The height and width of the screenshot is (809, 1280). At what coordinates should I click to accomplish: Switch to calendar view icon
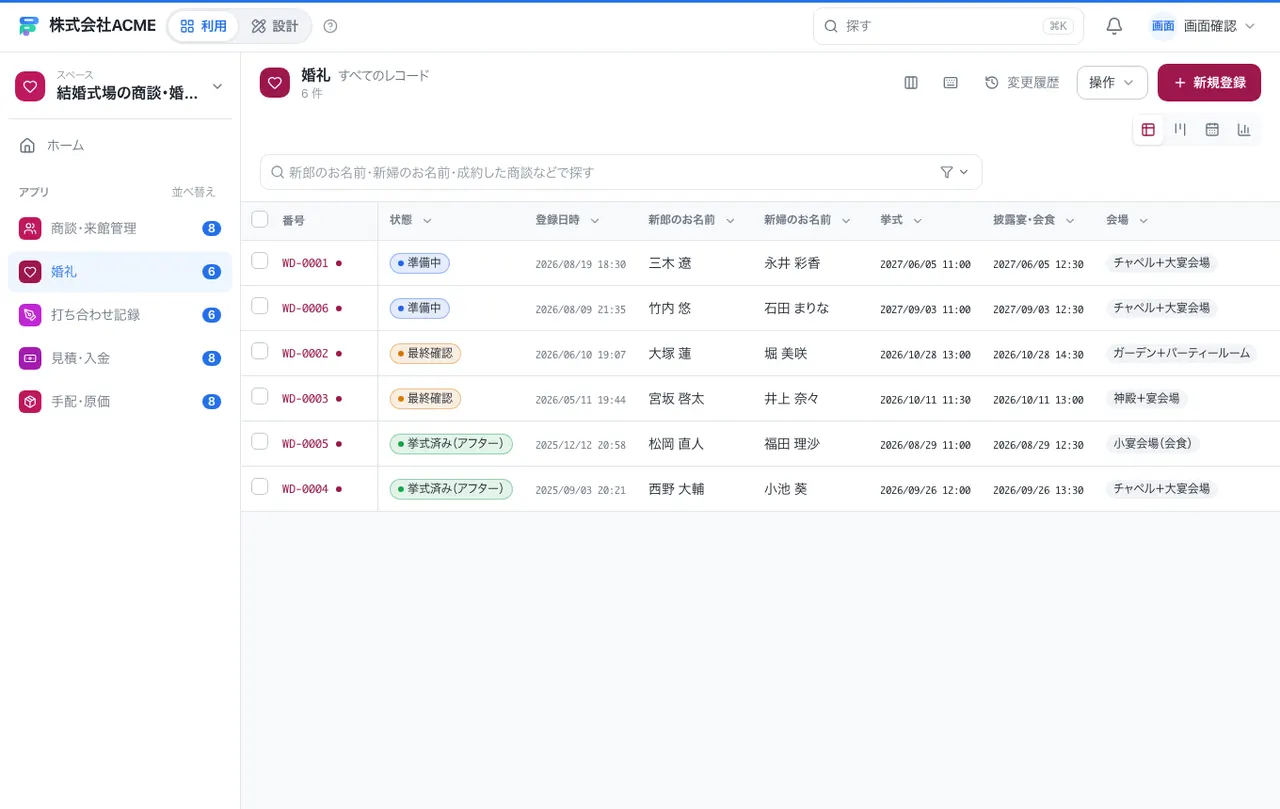(x=1212, y=130)
